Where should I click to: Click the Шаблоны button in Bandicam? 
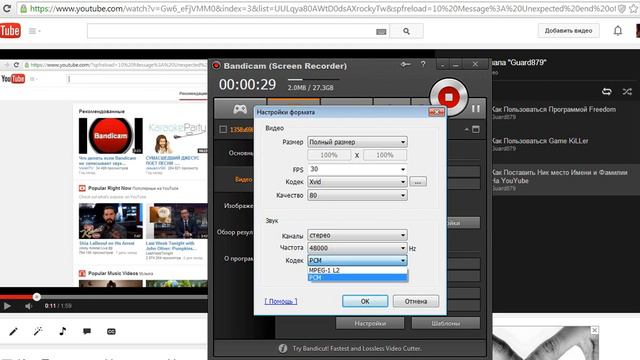446,323
